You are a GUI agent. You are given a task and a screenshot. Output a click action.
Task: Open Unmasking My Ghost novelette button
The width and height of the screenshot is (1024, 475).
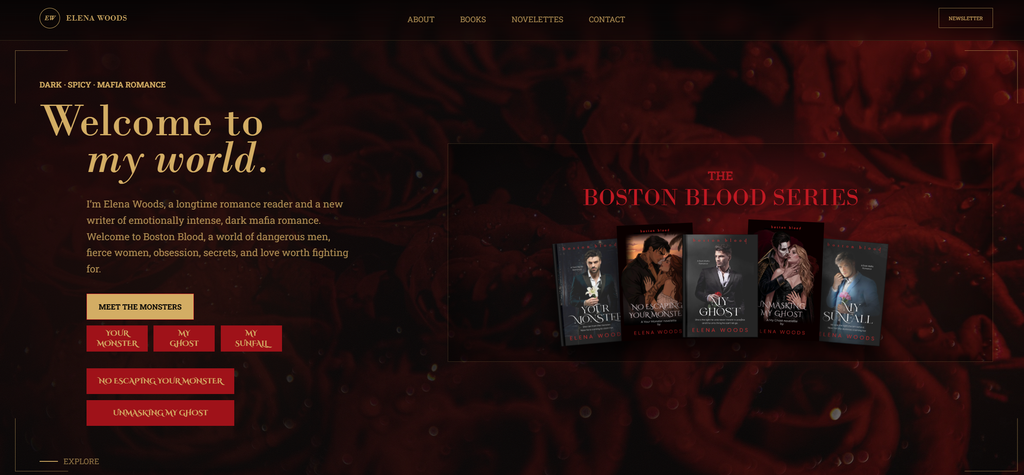160,413
